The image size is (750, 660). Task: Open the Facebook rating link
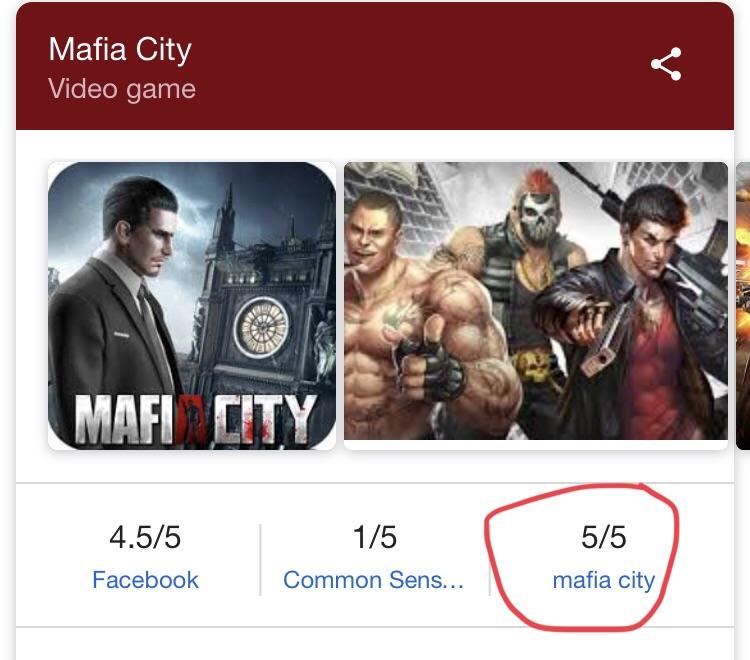coord(145,580)
